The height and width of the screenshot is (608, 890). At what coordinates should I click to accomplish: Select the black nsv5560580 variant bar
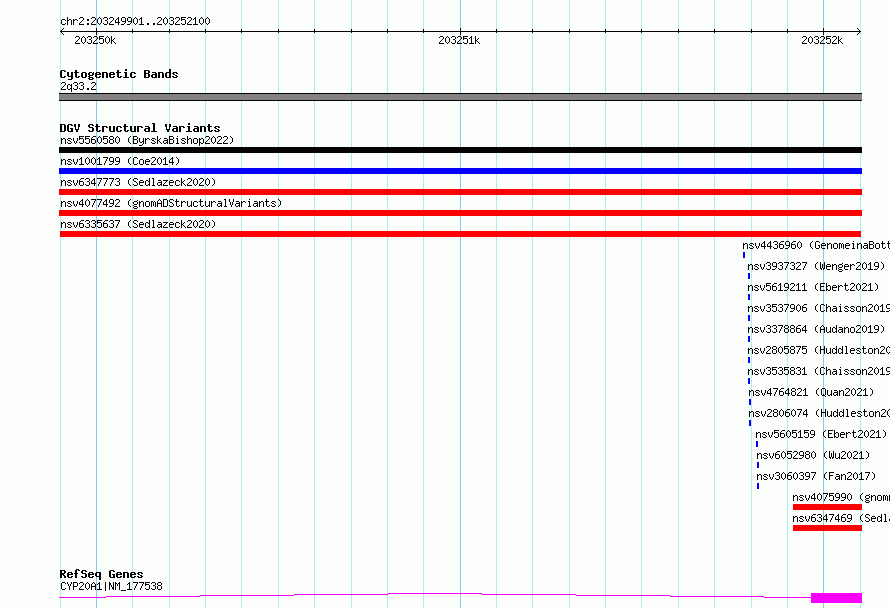[460, 150]
